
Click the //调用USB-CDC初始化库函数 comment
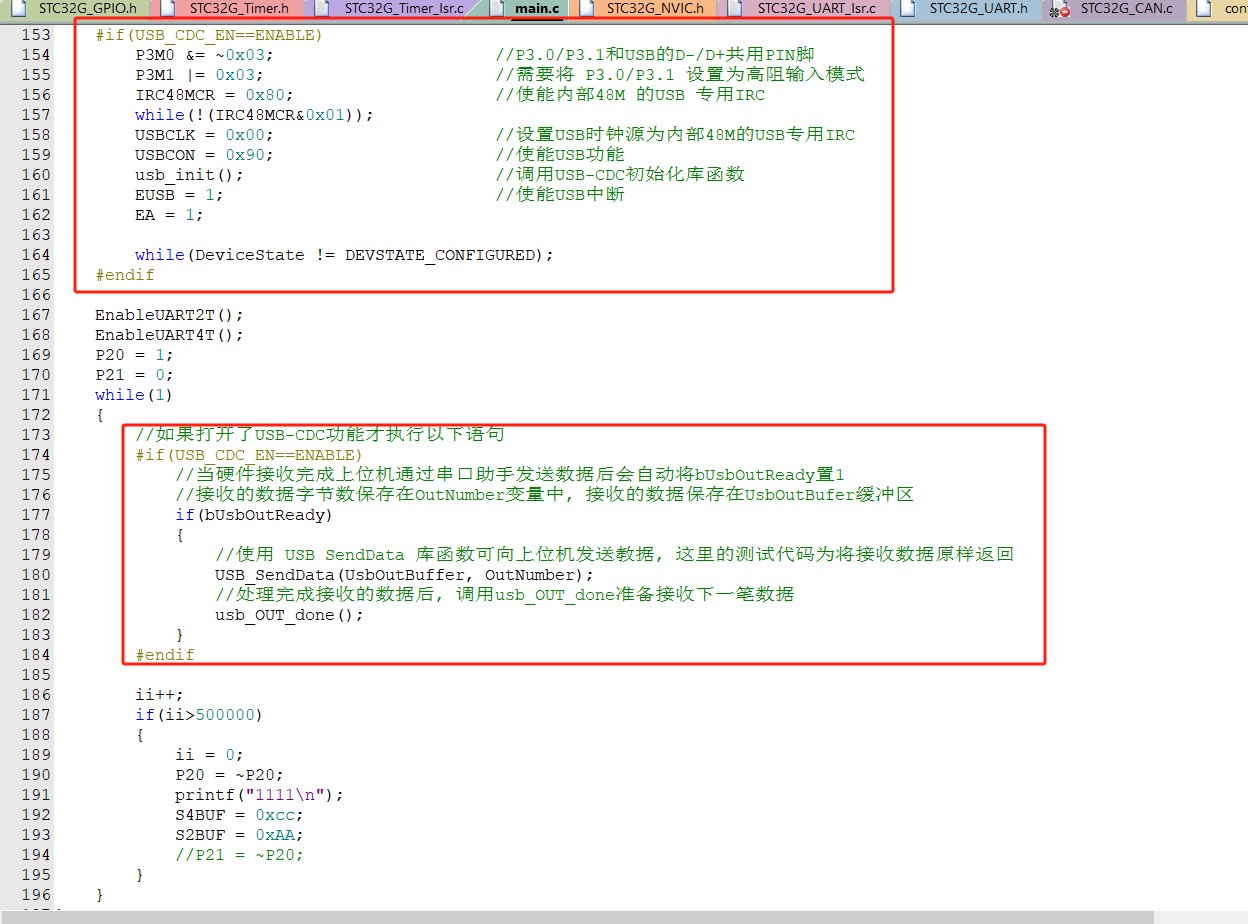[x=620, y=175]
